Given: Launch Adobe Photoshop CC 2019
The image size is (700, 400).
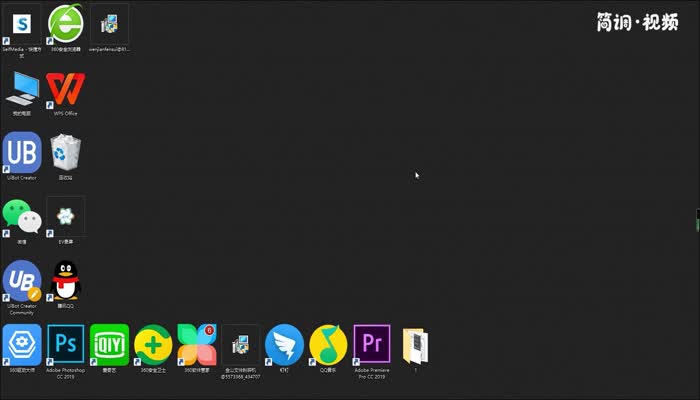Looking at the screenshot, I should [x=66, y=344].
